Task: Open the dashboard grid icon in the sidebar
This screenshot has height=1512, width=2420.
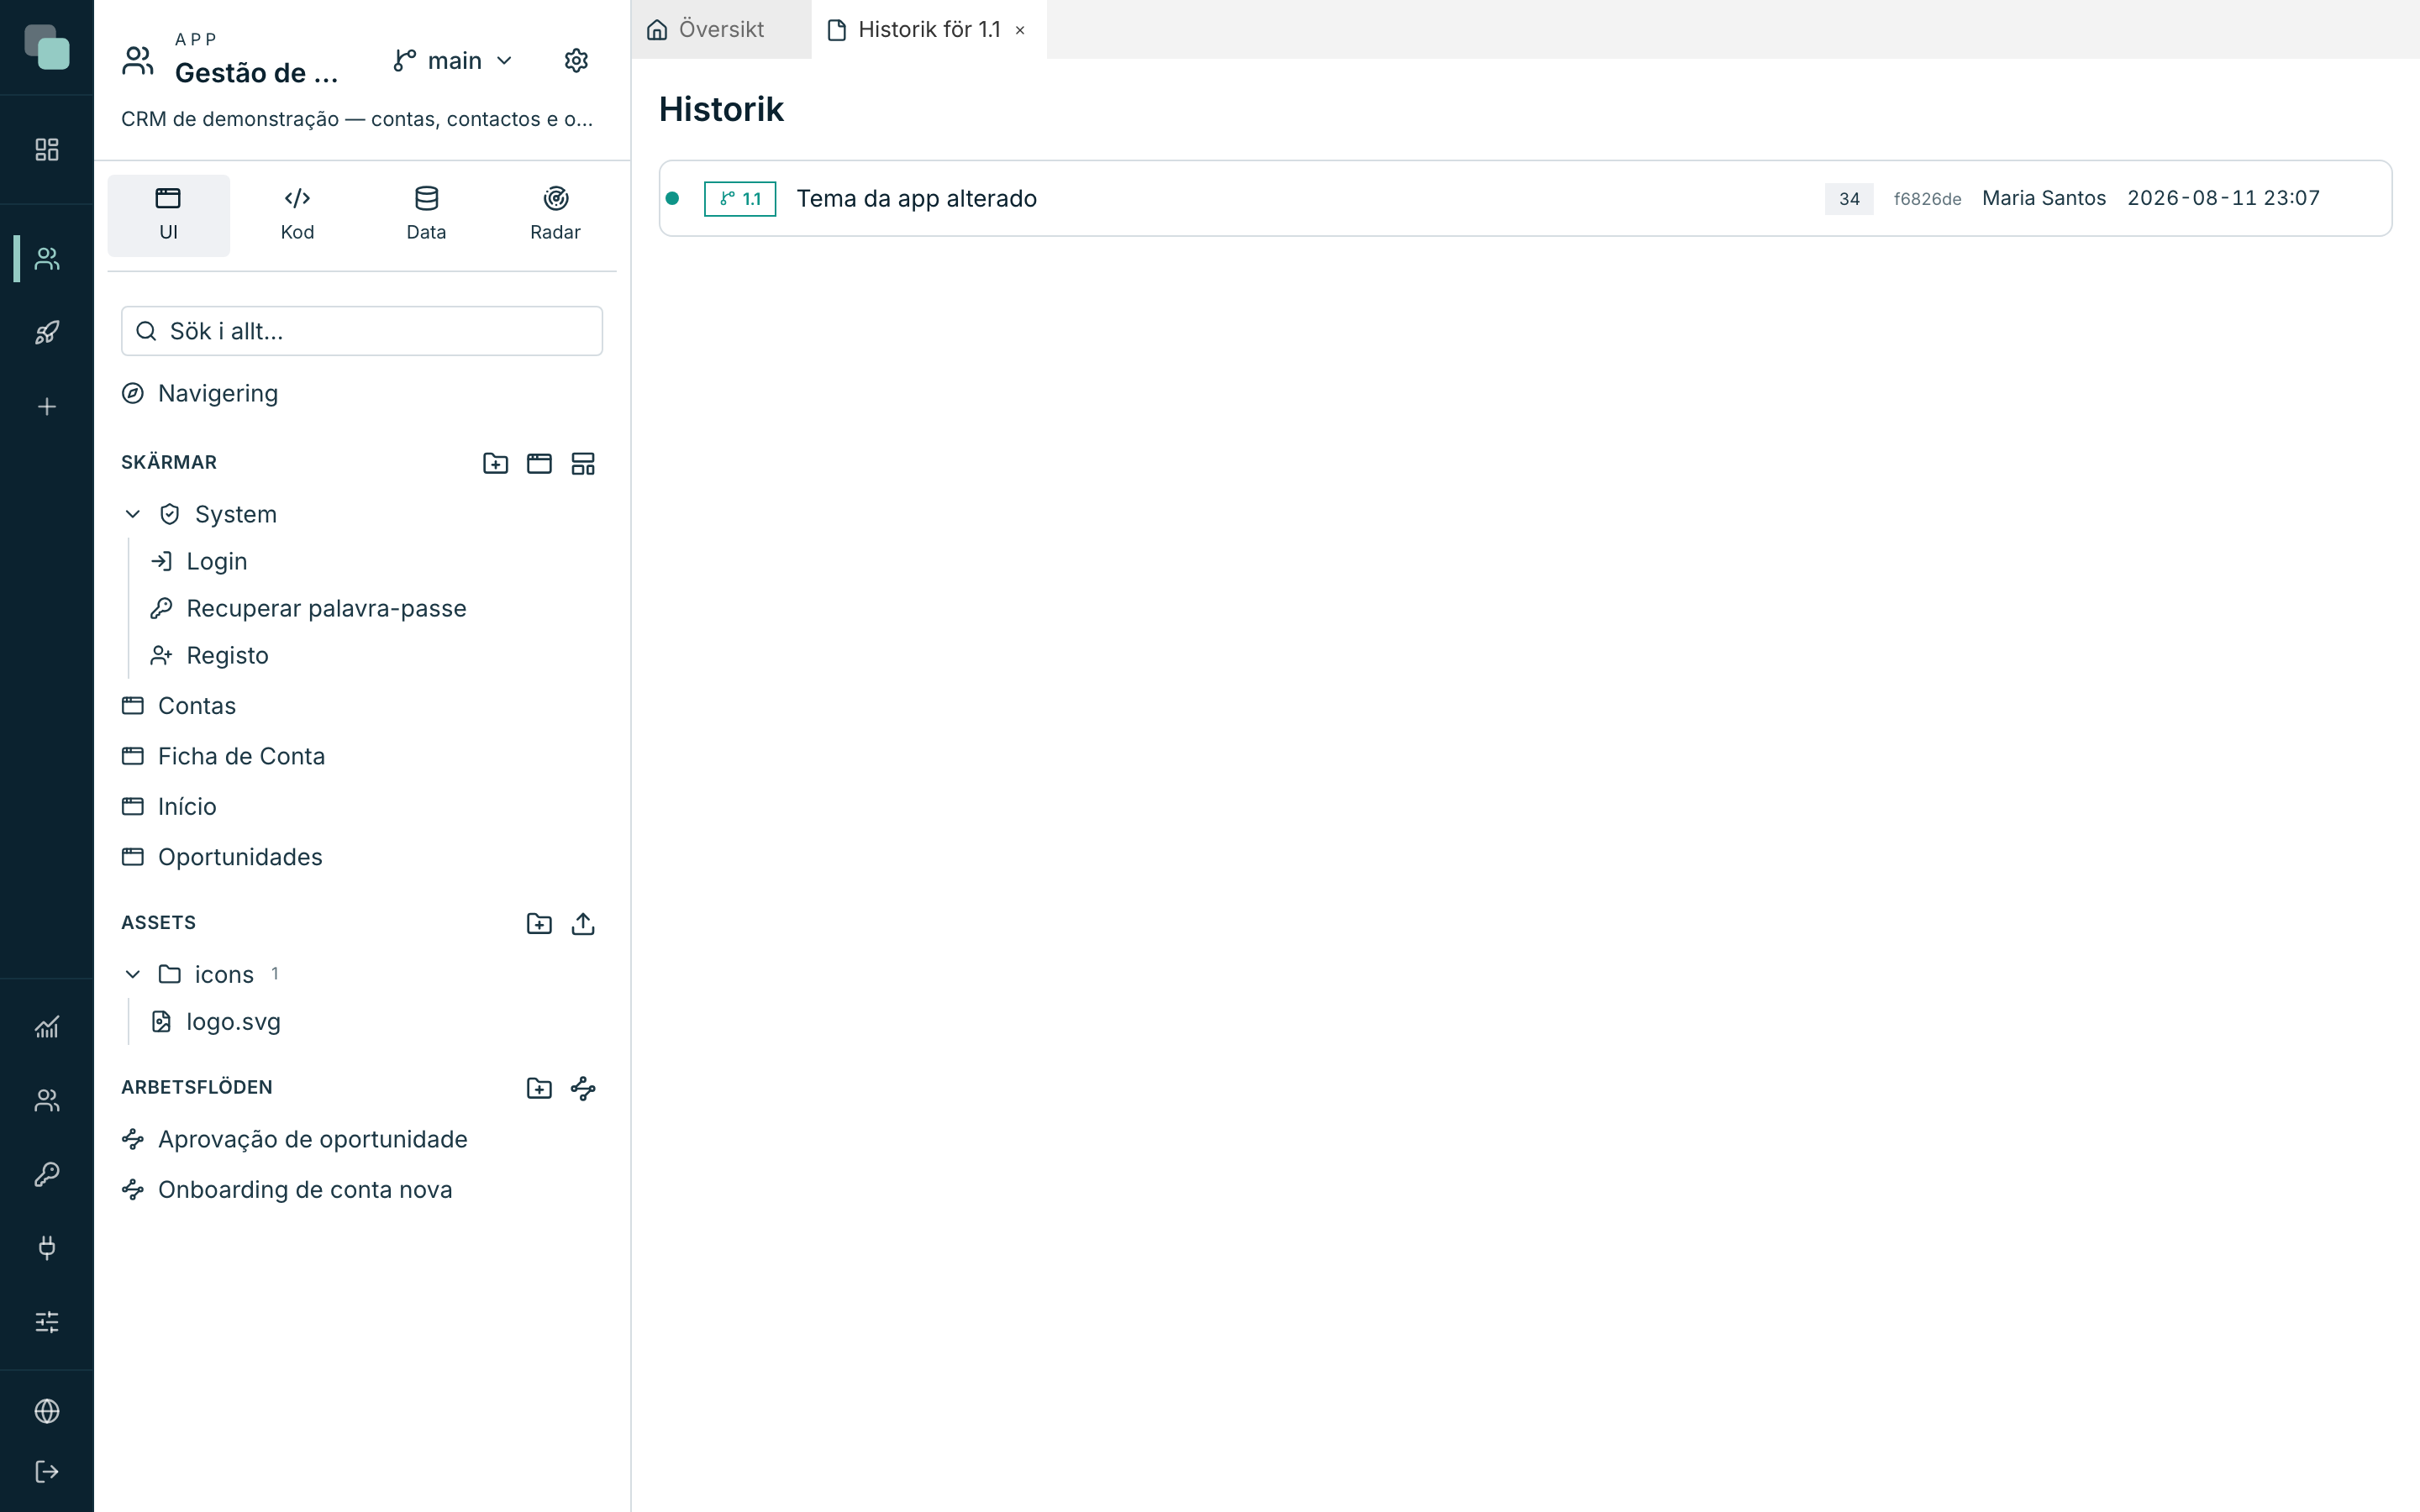Action: (47, 150)
